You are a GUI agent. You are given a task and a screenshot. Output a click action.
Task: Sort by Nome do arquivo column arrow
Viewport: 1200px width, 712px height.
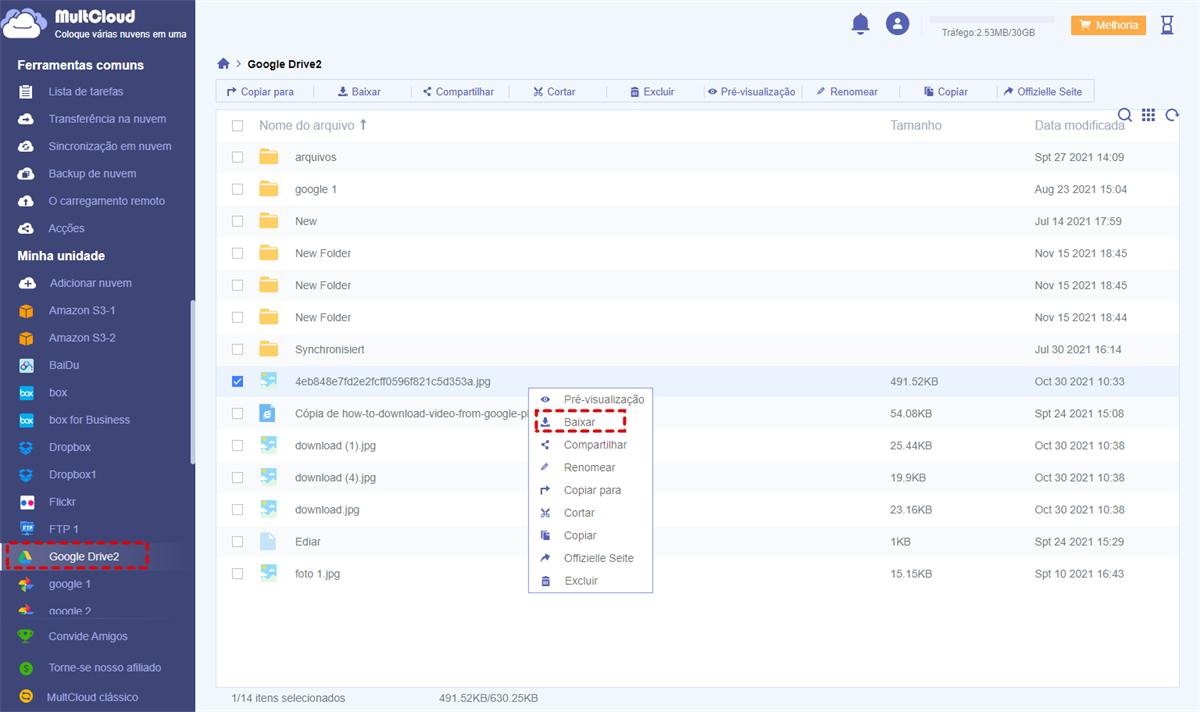(x=363, y=125)
